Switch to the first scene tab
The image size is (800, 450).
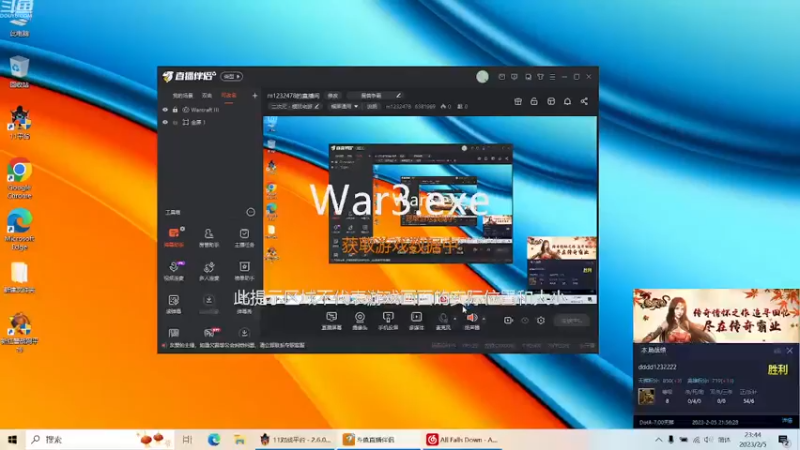point(183,95)
